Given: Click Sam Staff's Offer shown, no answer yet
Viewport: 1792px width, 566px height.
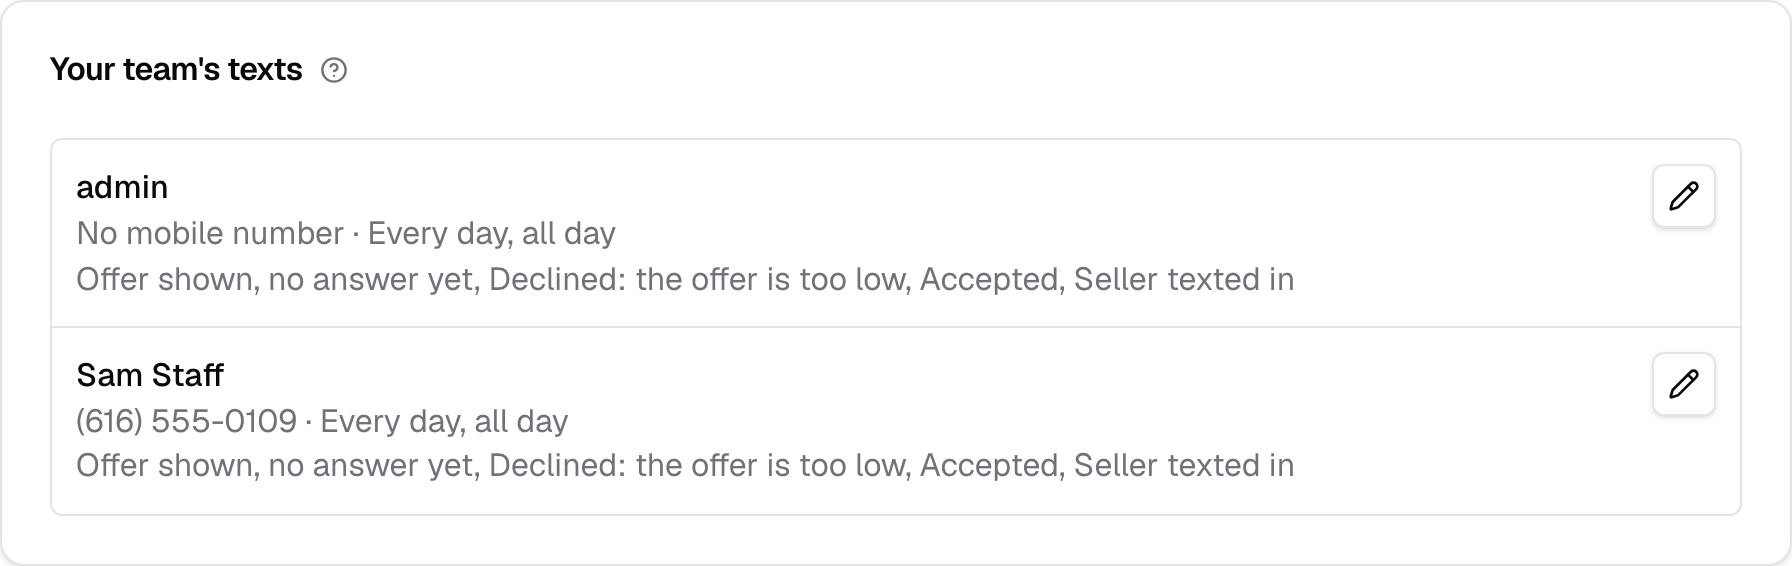Looking at the screenshot, I should coord(278,465).
